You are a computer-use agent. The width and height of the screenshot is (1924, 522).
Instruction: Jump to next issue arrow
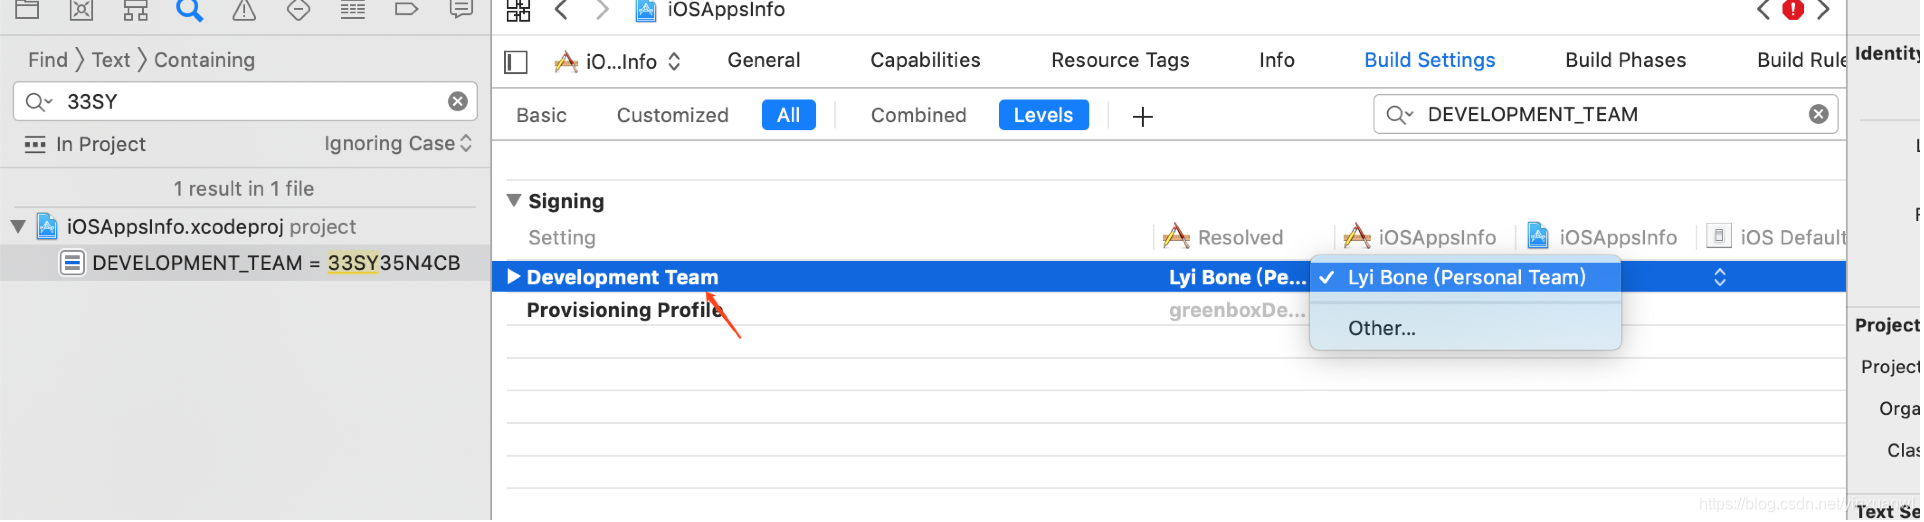pos(1824,10)
